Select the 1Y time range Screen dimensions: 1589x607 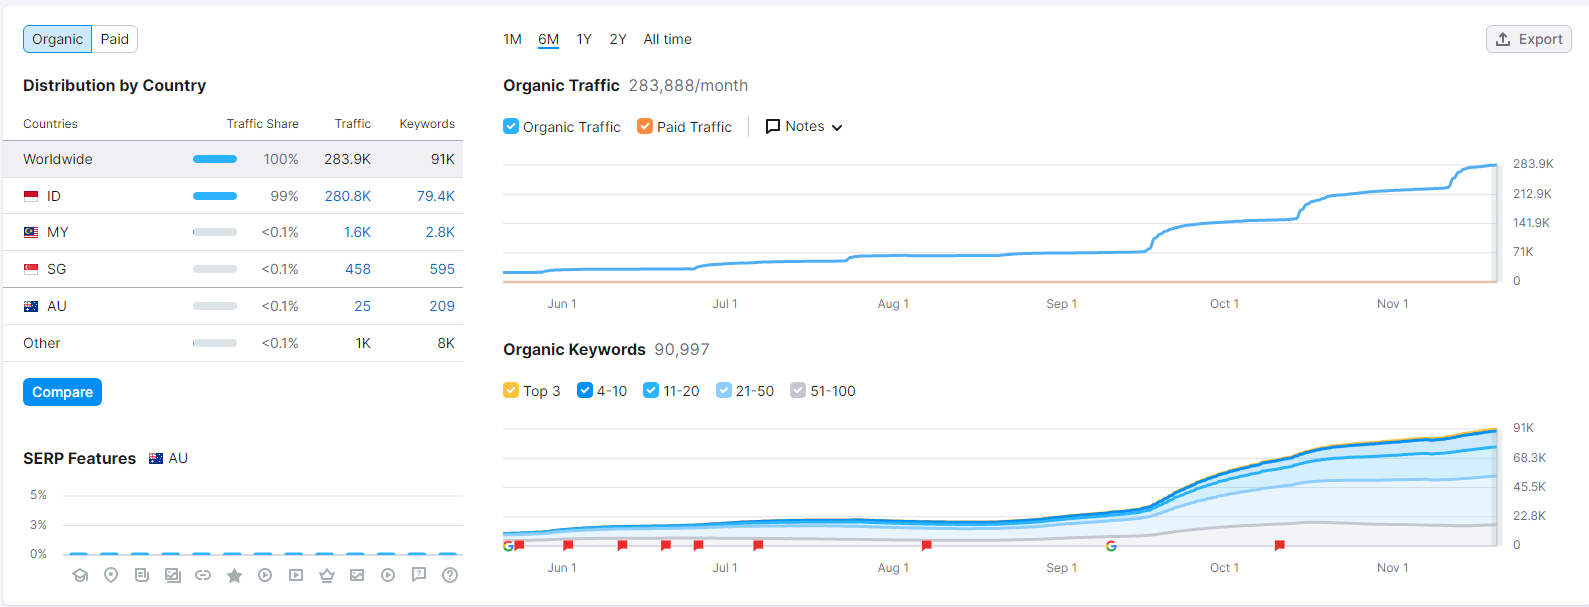584,39
